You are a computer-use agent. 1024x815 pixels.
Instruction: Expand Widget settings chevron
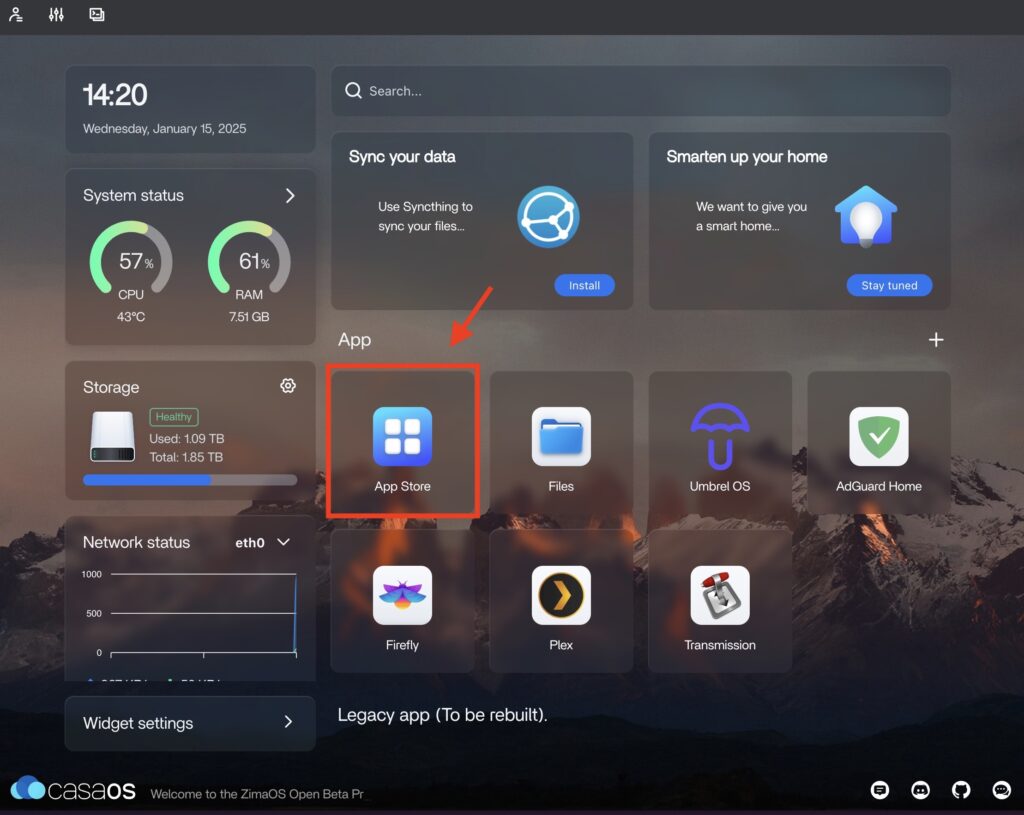(x=288, y=722)
